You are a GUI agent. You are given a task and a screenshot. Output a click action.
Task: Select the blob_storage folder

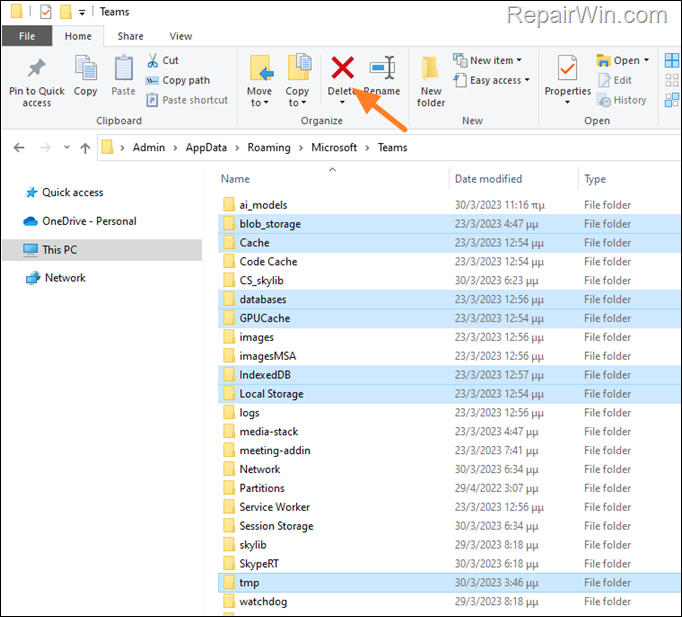[x=449, y=224]
